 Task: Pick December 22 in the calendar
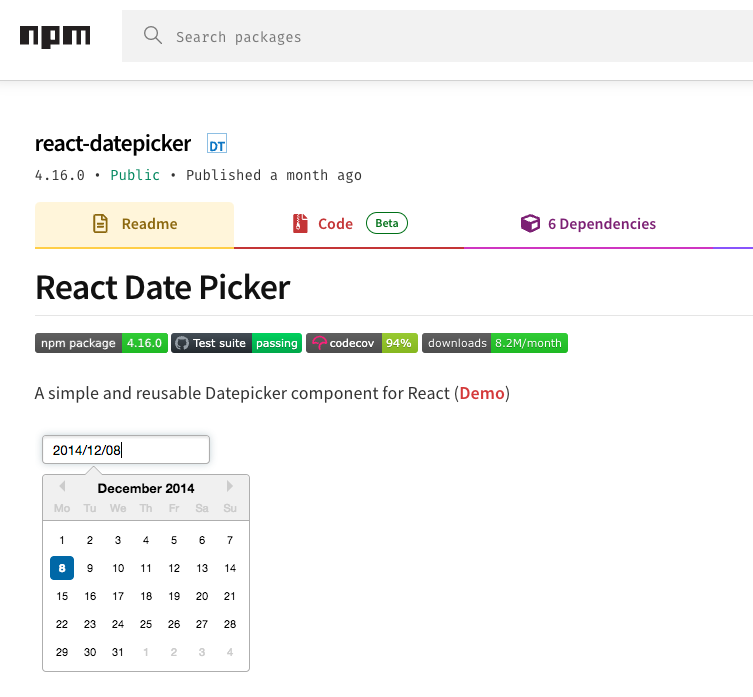pos(62,624)
